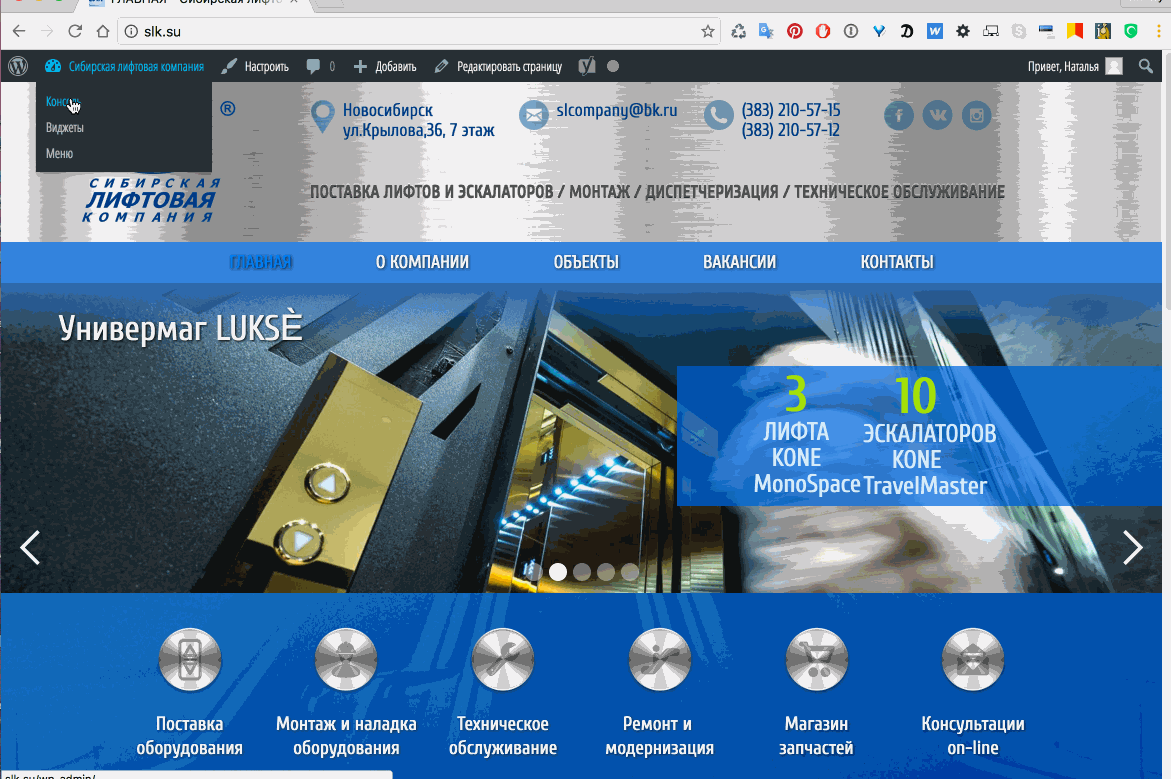
Task: Click the browser back arrow
Action: point(19,31)
